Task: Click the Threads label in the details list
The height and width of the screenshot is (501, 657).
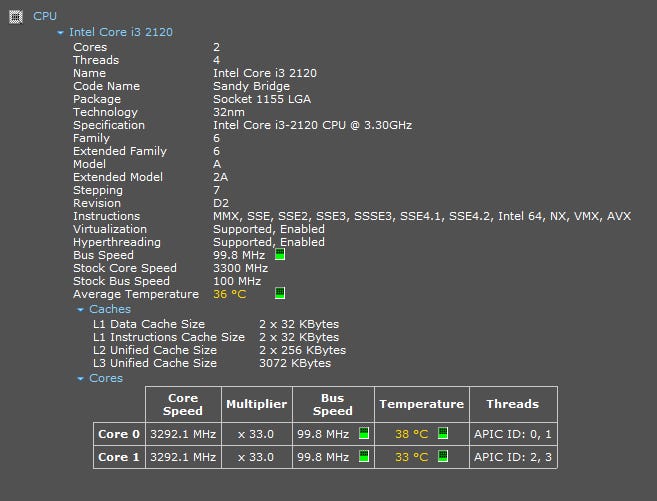Action: pyautogui.click(x=96, y=60)
